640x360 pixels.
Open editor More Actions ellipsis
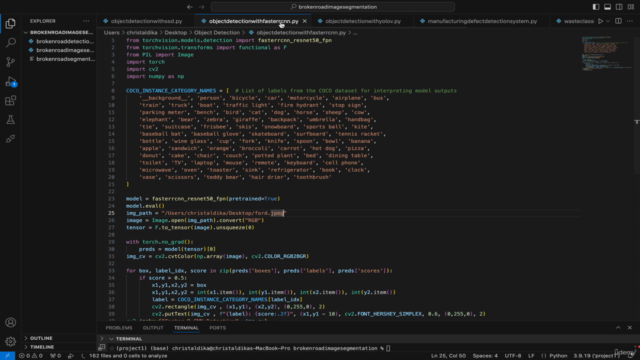tap(630, 21)
